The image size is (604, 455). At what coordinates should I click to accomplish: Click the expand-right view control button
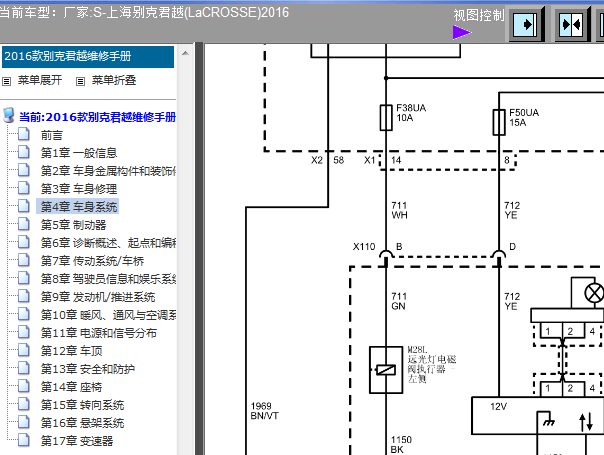click(x=525, y=25)
